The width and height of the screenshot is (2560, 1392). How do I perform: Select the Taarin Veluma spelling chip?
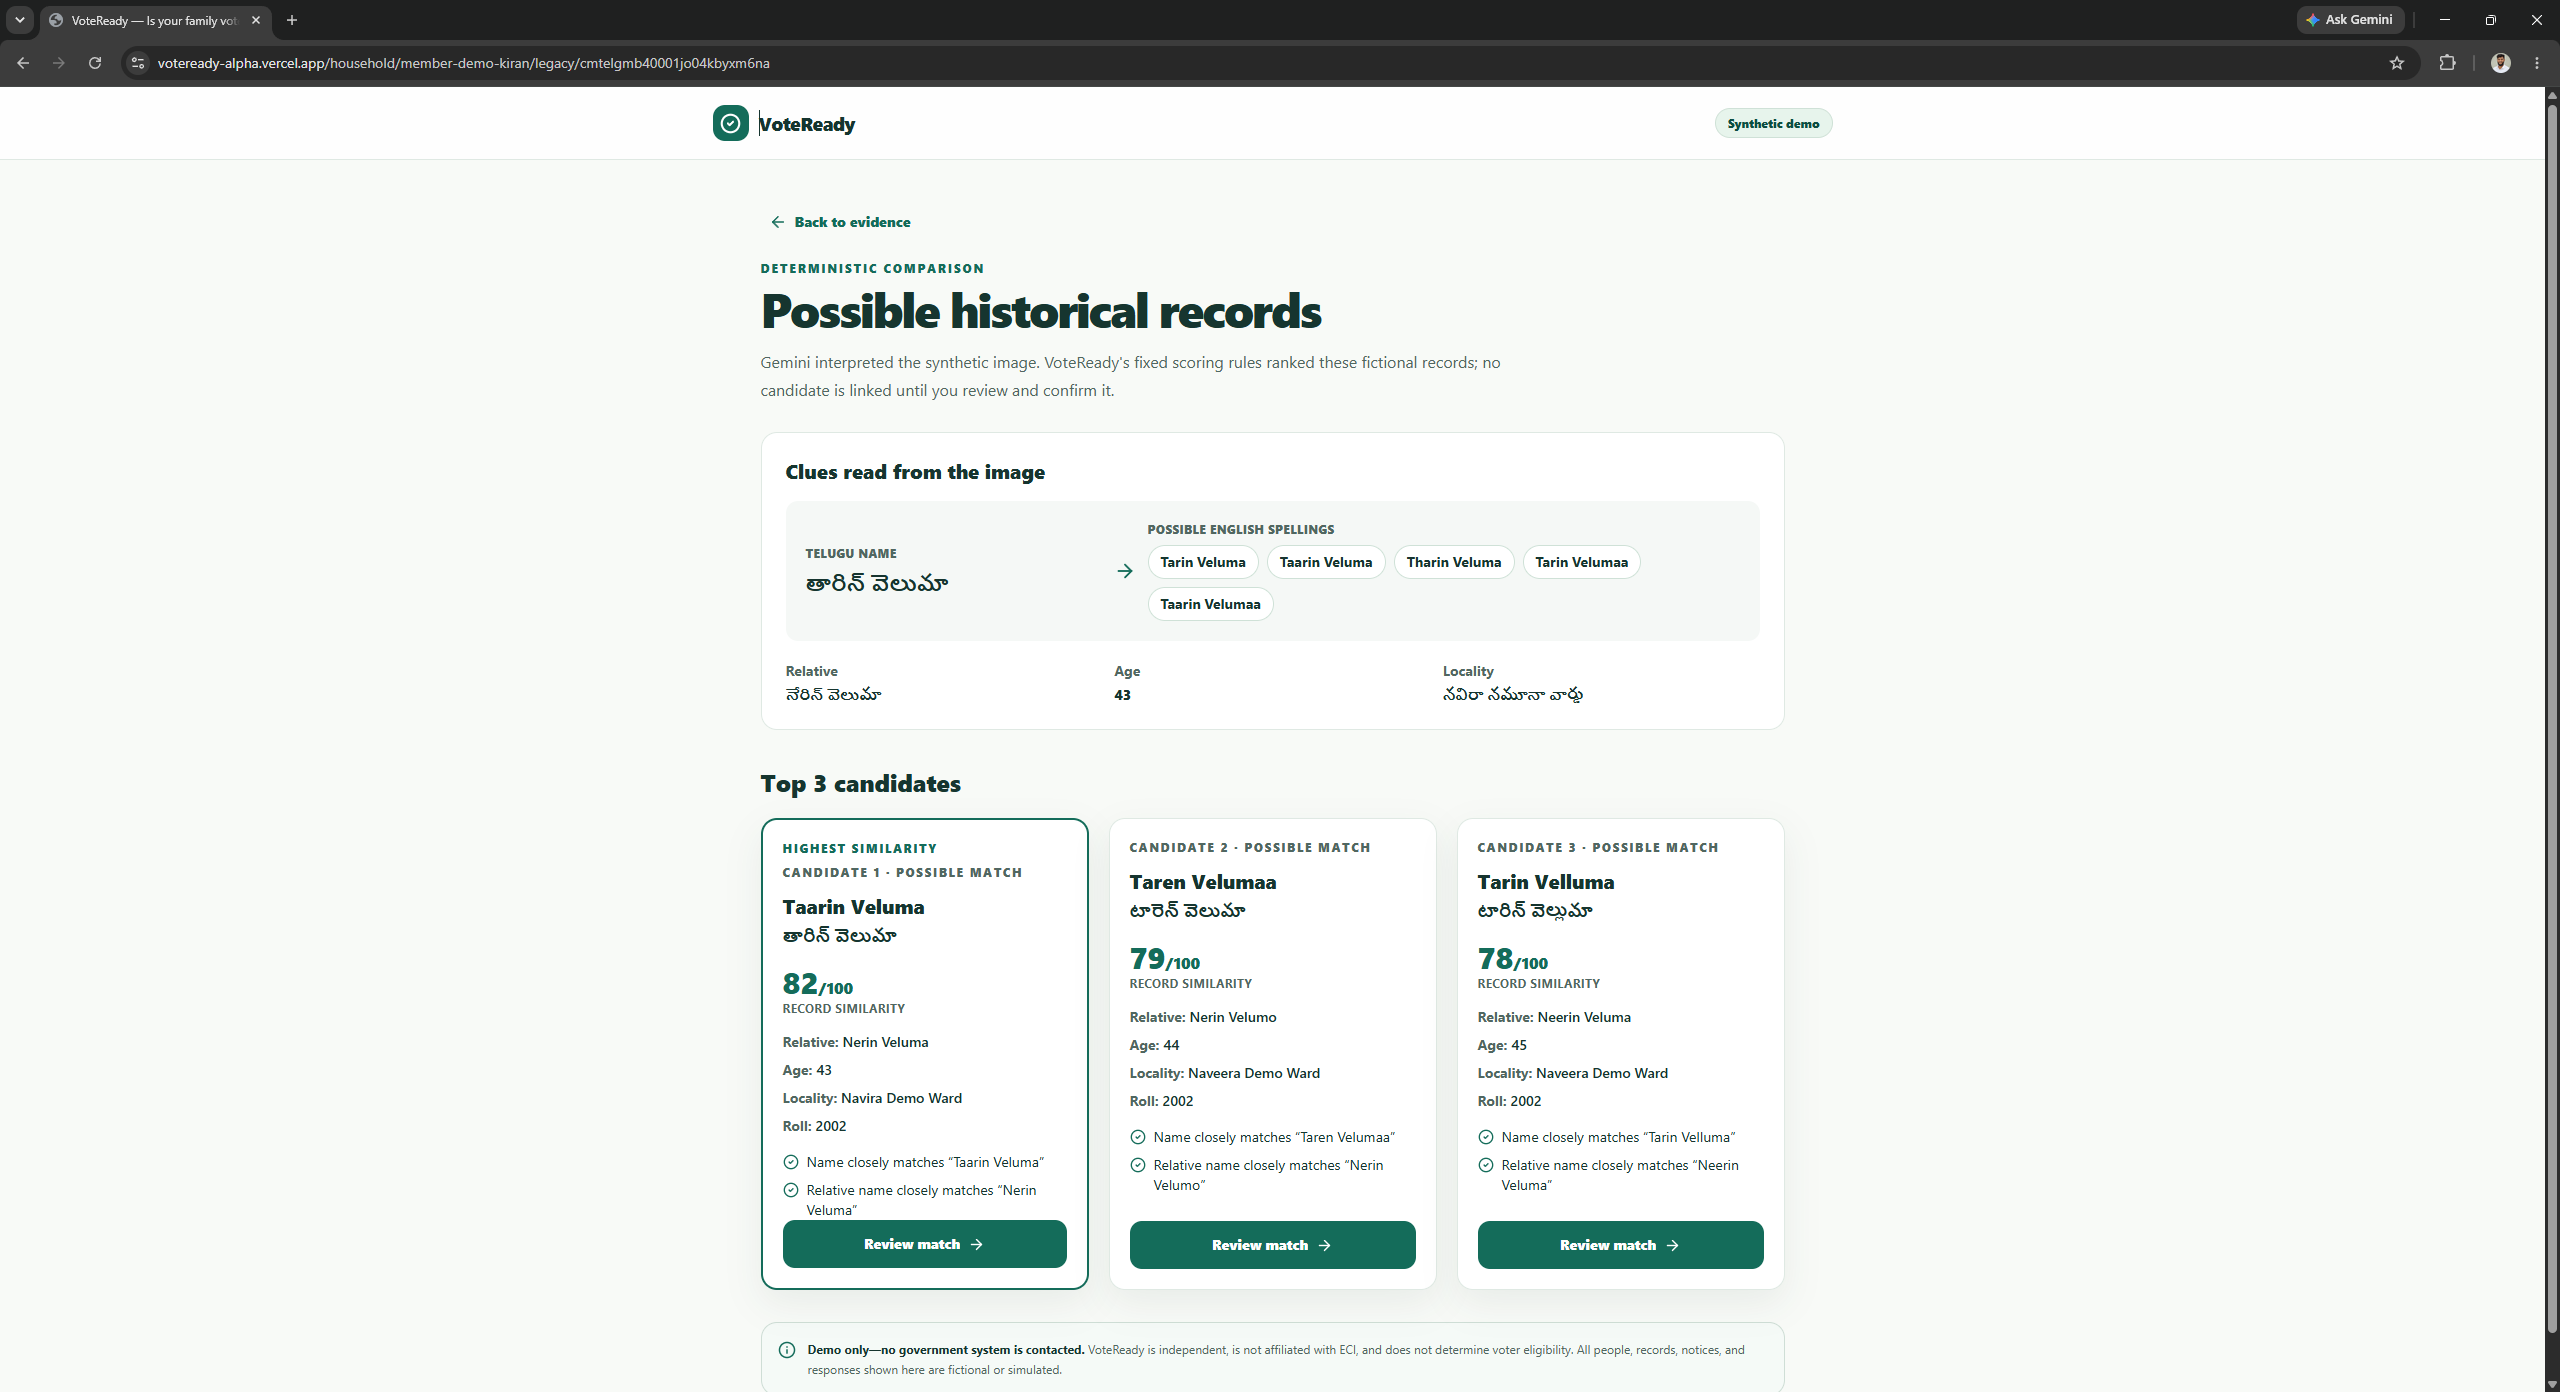pyautogui.click(x=1326, y=562)
